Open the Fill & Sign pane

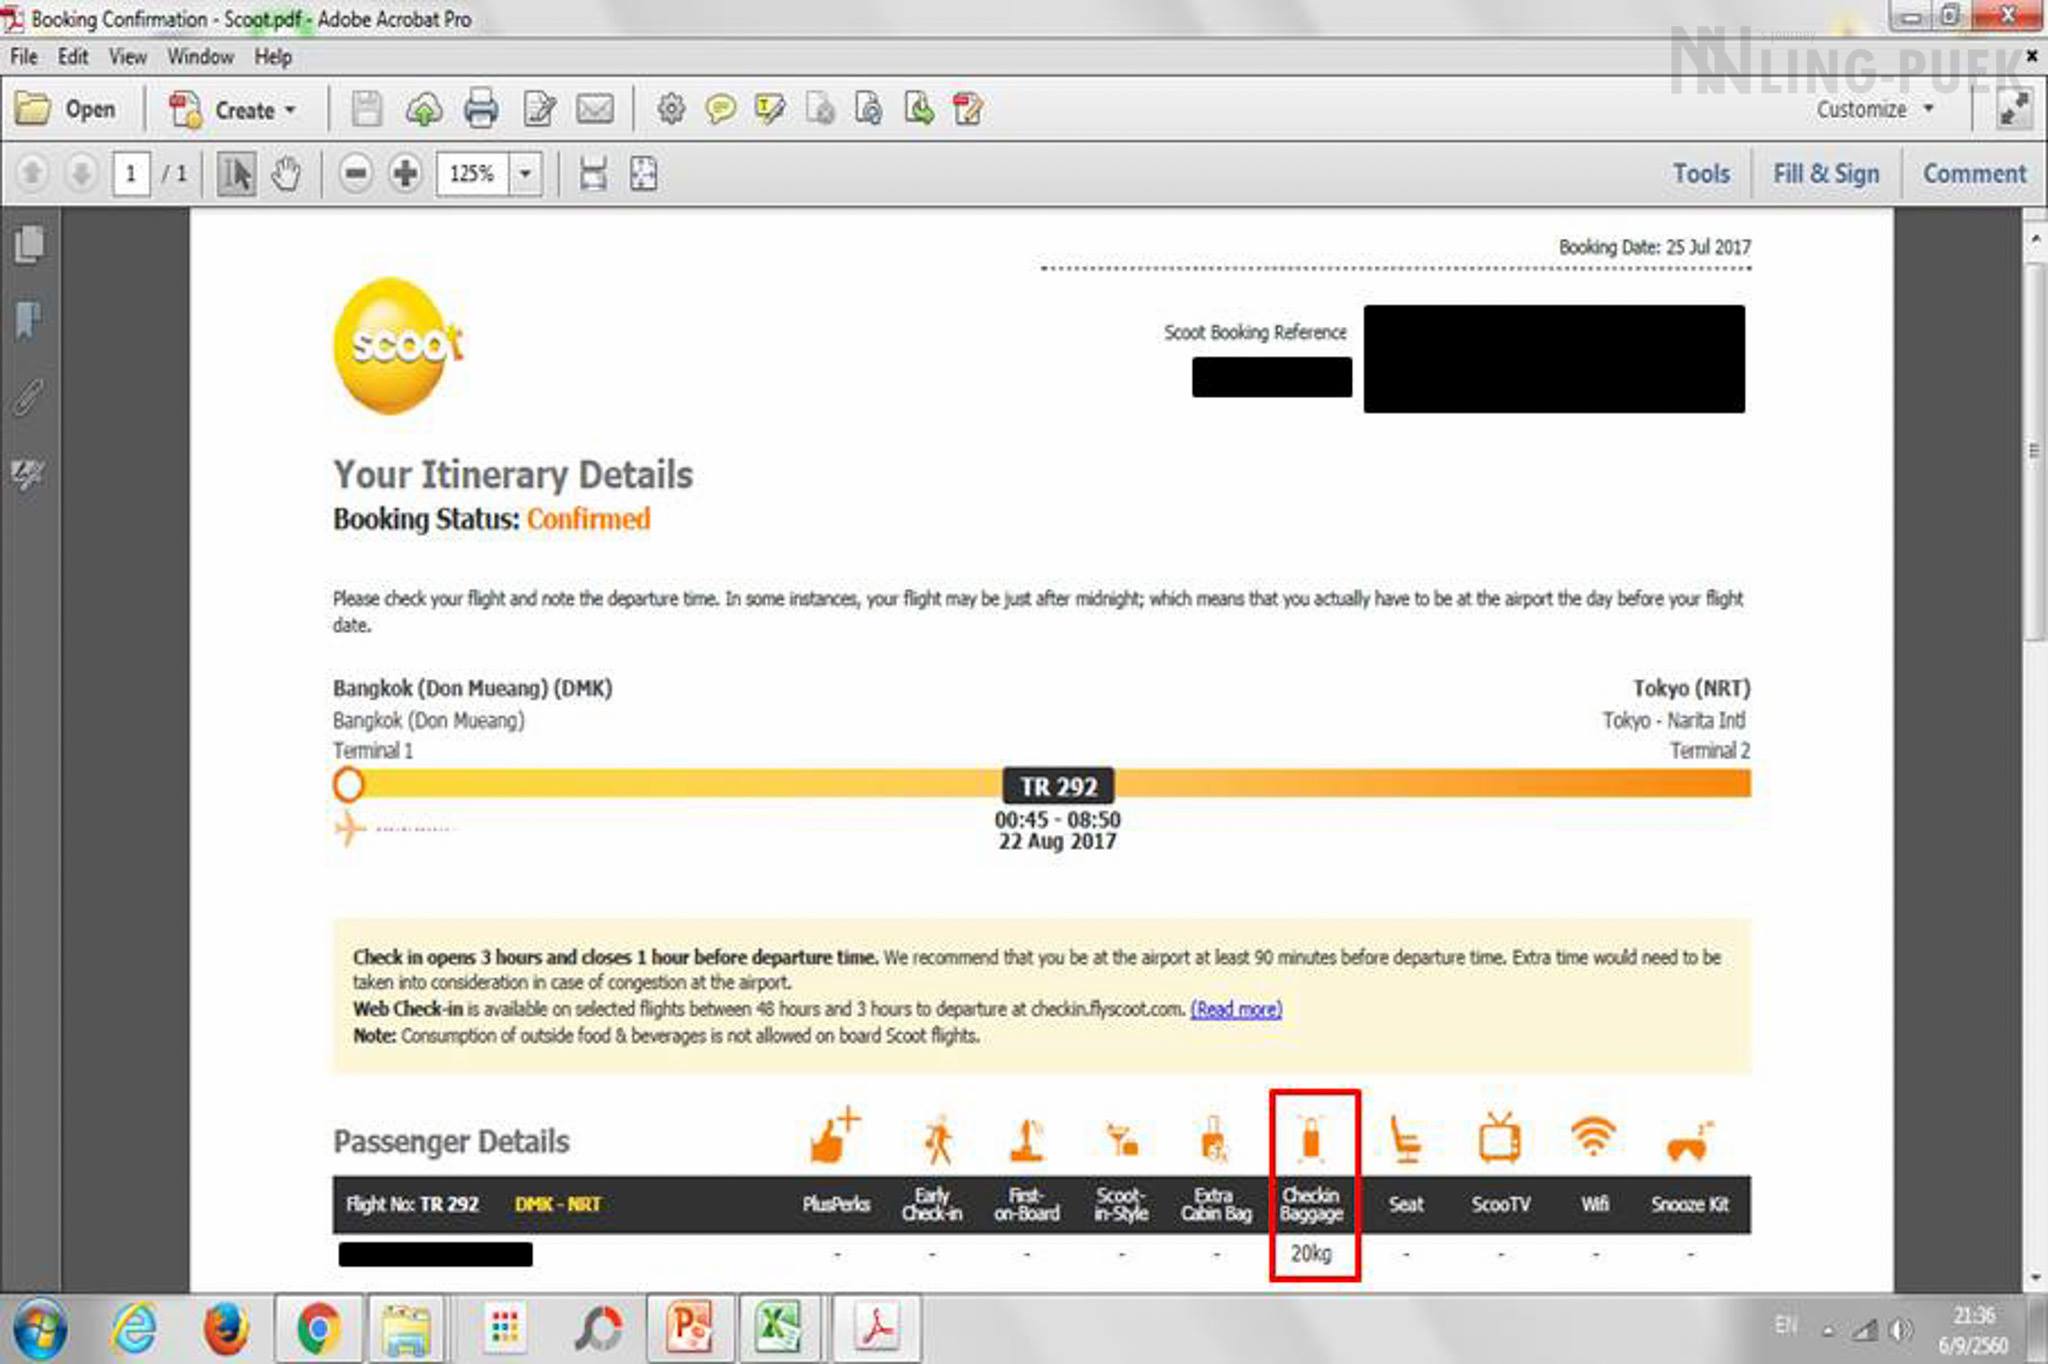point(1826,174)
